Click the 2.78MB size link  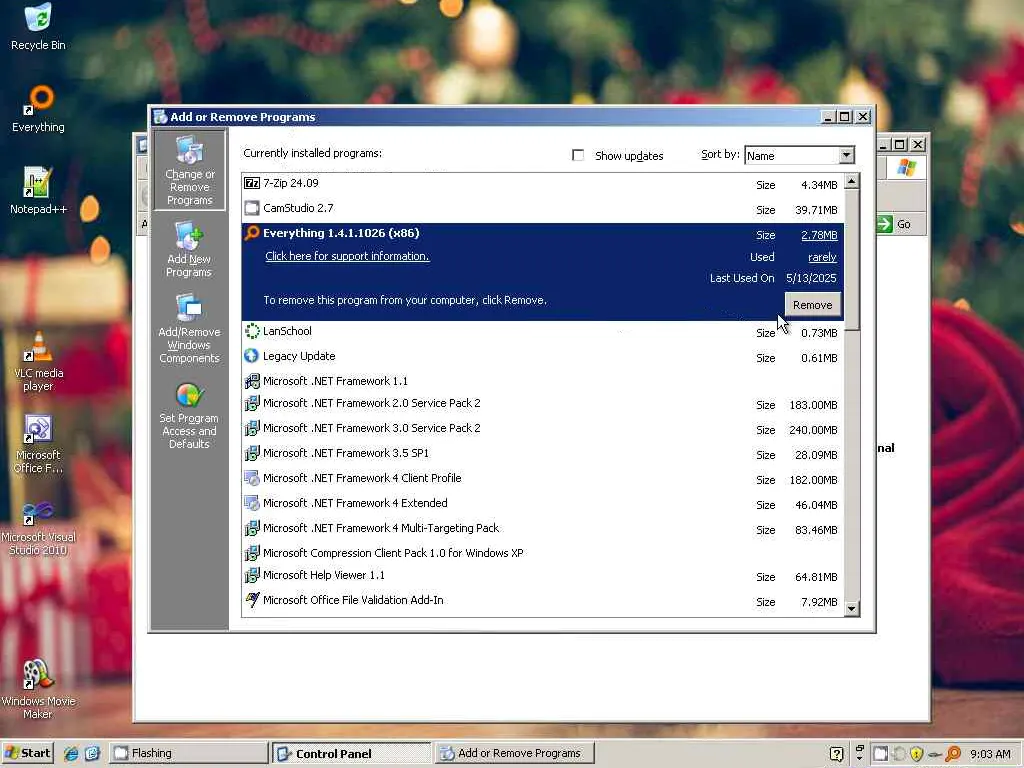(819, 235)
